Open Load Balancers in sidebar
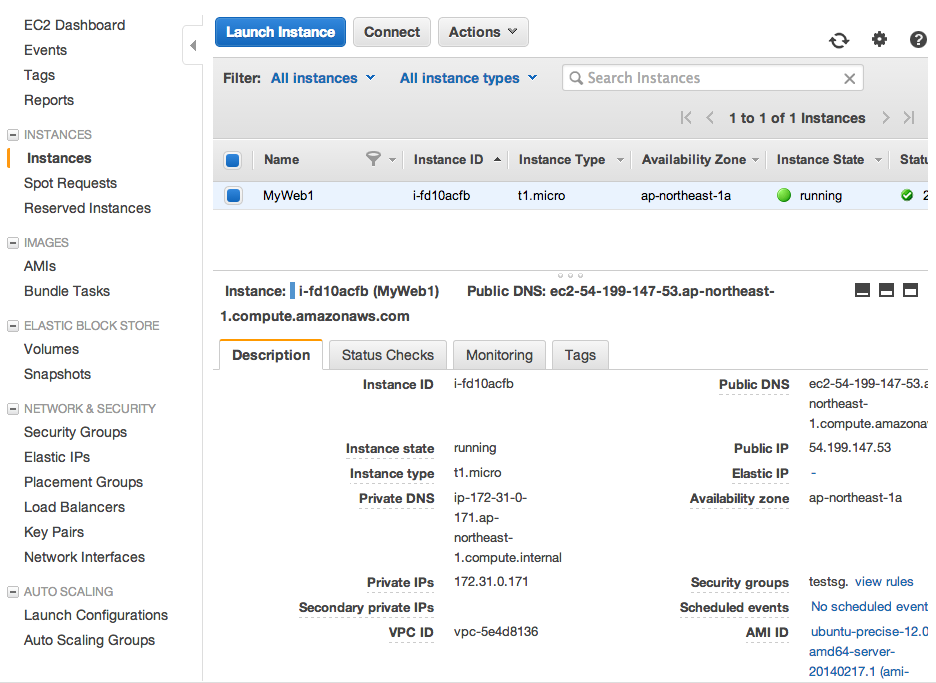The height and width of the screenshot is (683, 936). coord(75,507)
